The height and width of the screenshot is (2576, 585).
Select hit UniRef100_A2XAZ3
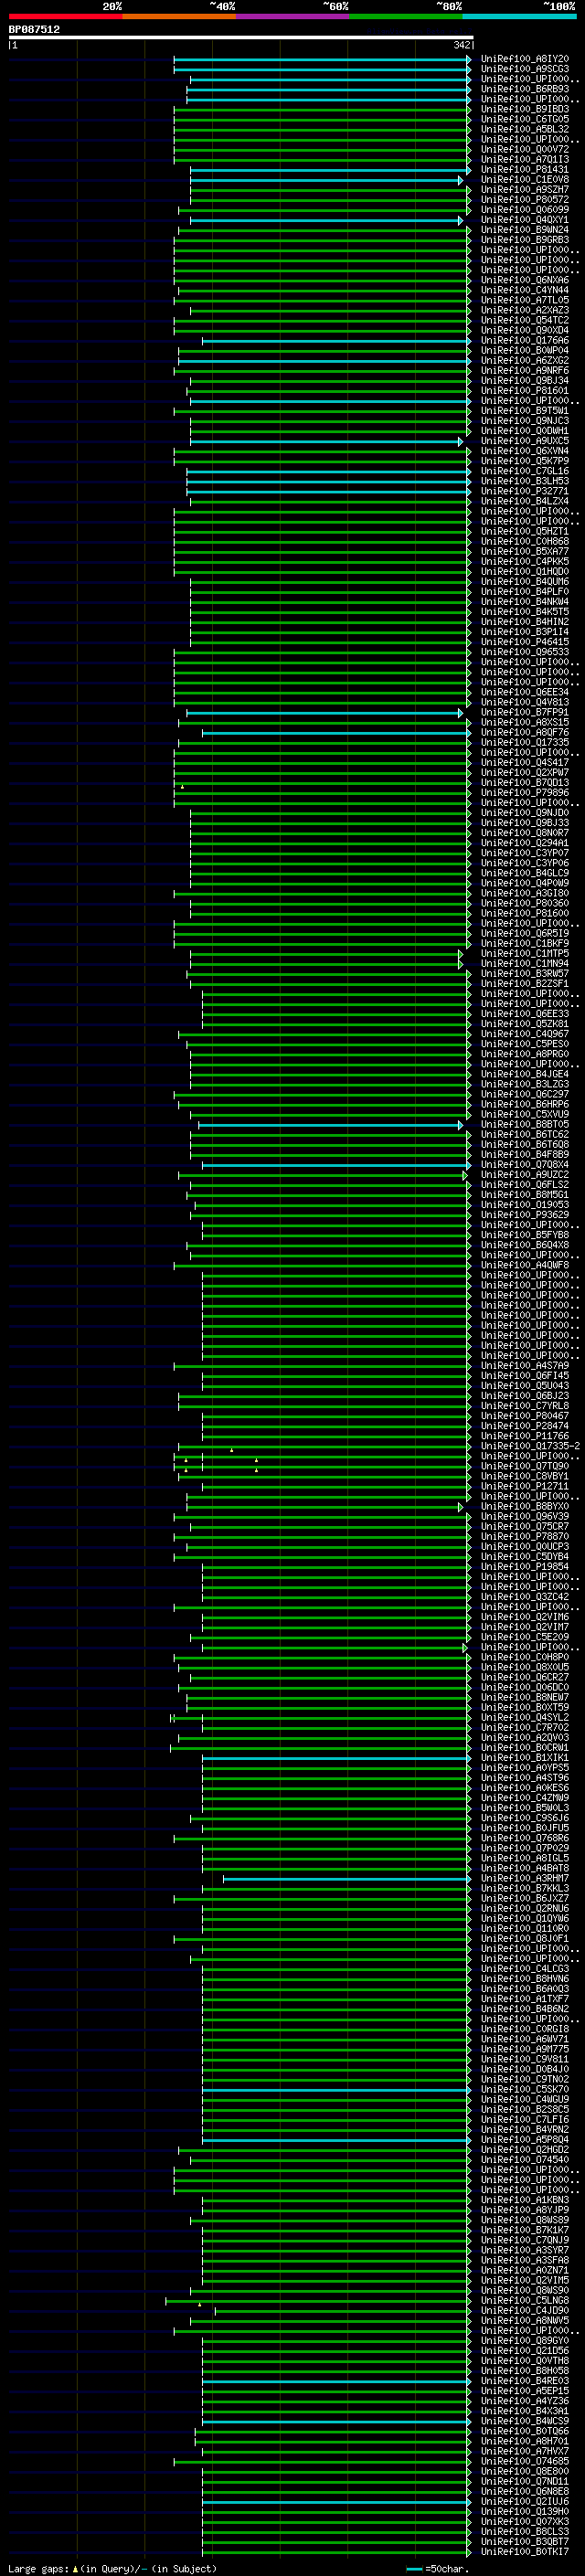pyautogui.click(x=525, y=310)
